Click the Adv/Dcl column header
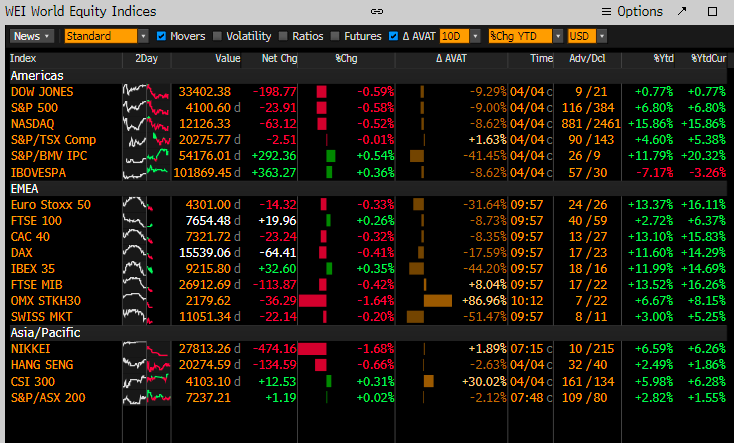 coord(587,59)
